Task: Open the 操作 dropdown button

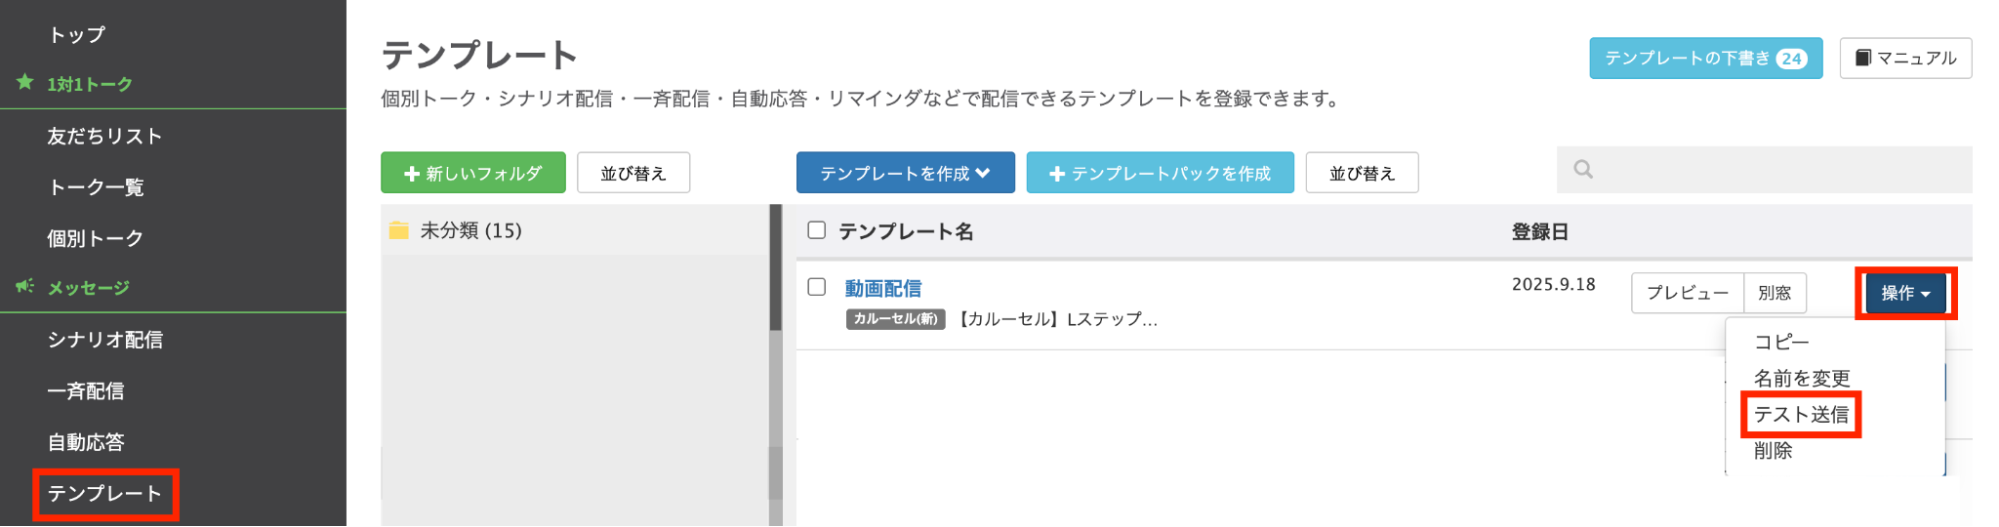Action: click(x=1905, y=293)
